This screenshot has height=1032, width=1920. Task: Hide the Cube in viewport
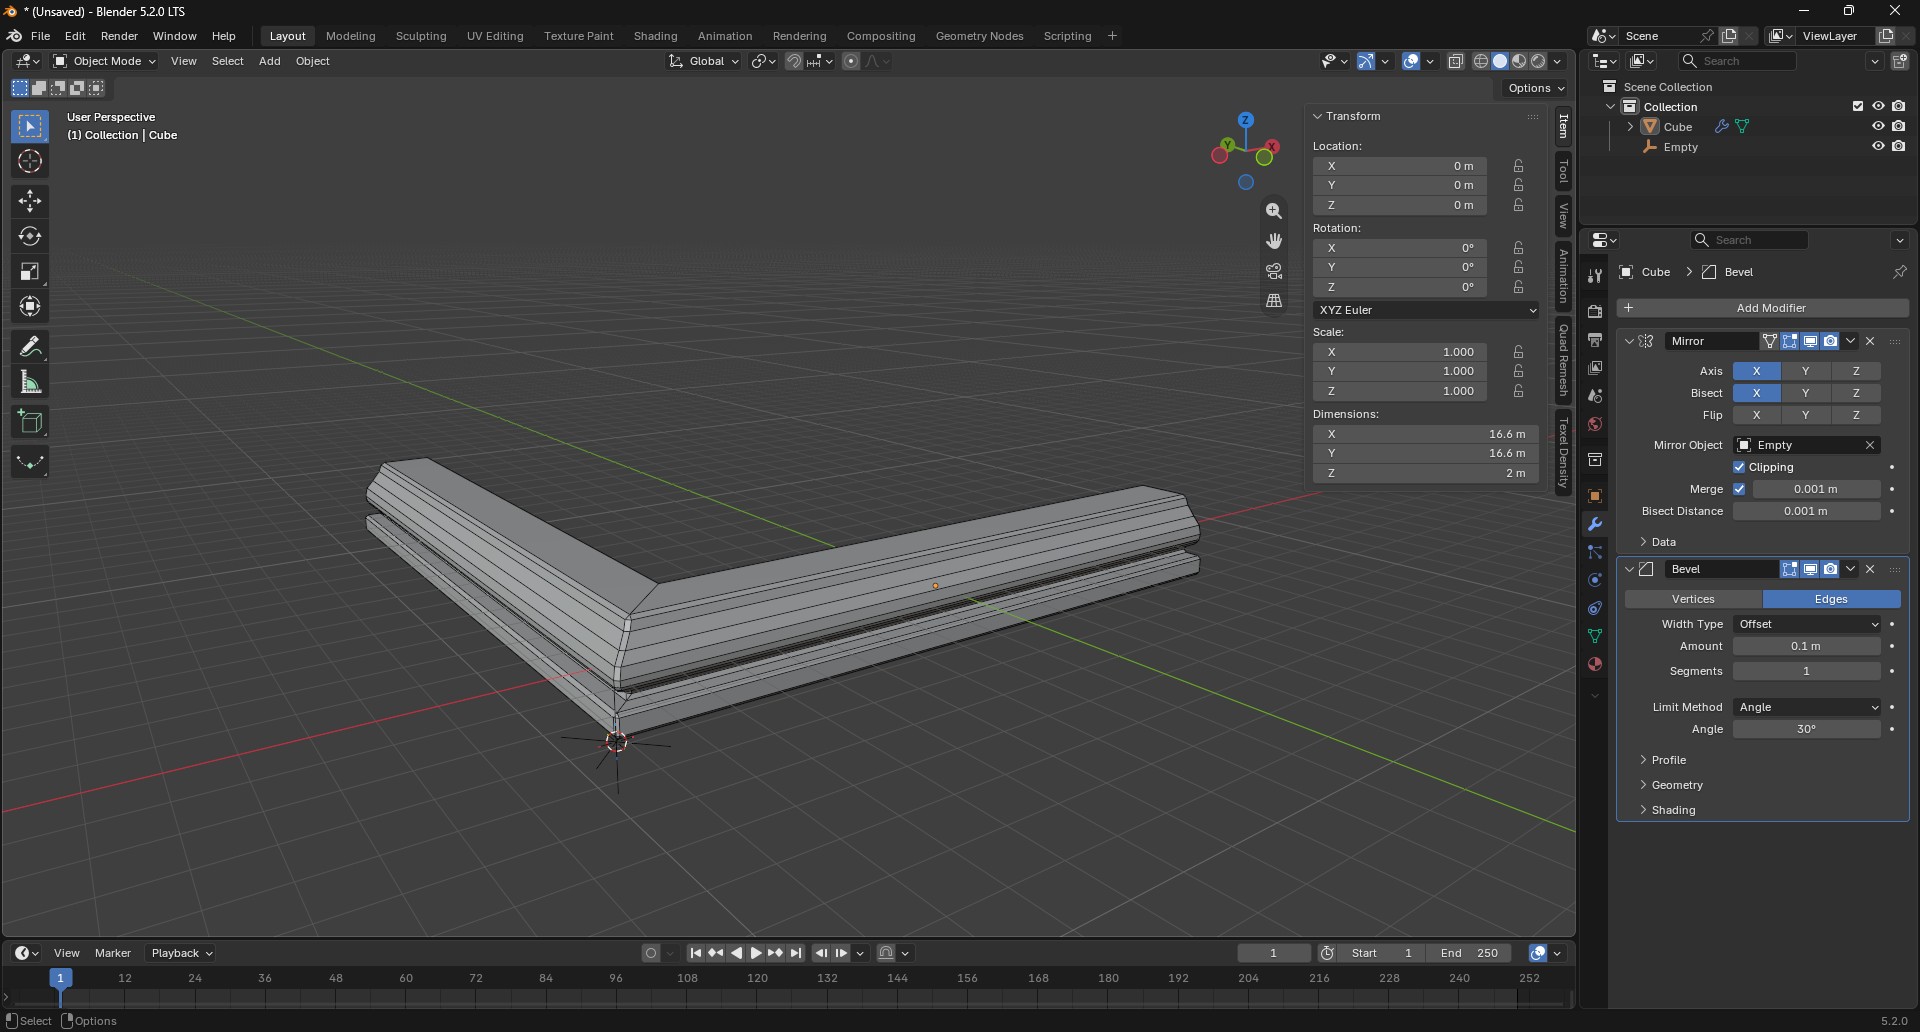(x=1878, y=127)
